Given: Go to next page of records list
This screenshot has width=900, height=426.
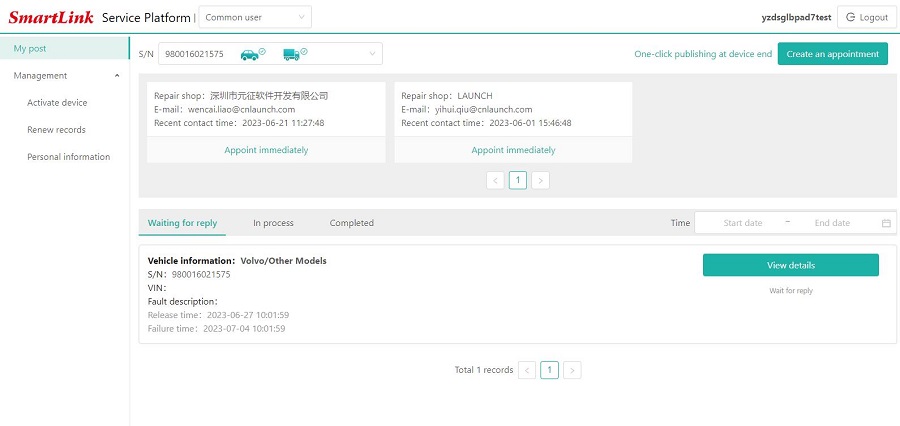Looking at the screenshot, I should tap(572, 370).
